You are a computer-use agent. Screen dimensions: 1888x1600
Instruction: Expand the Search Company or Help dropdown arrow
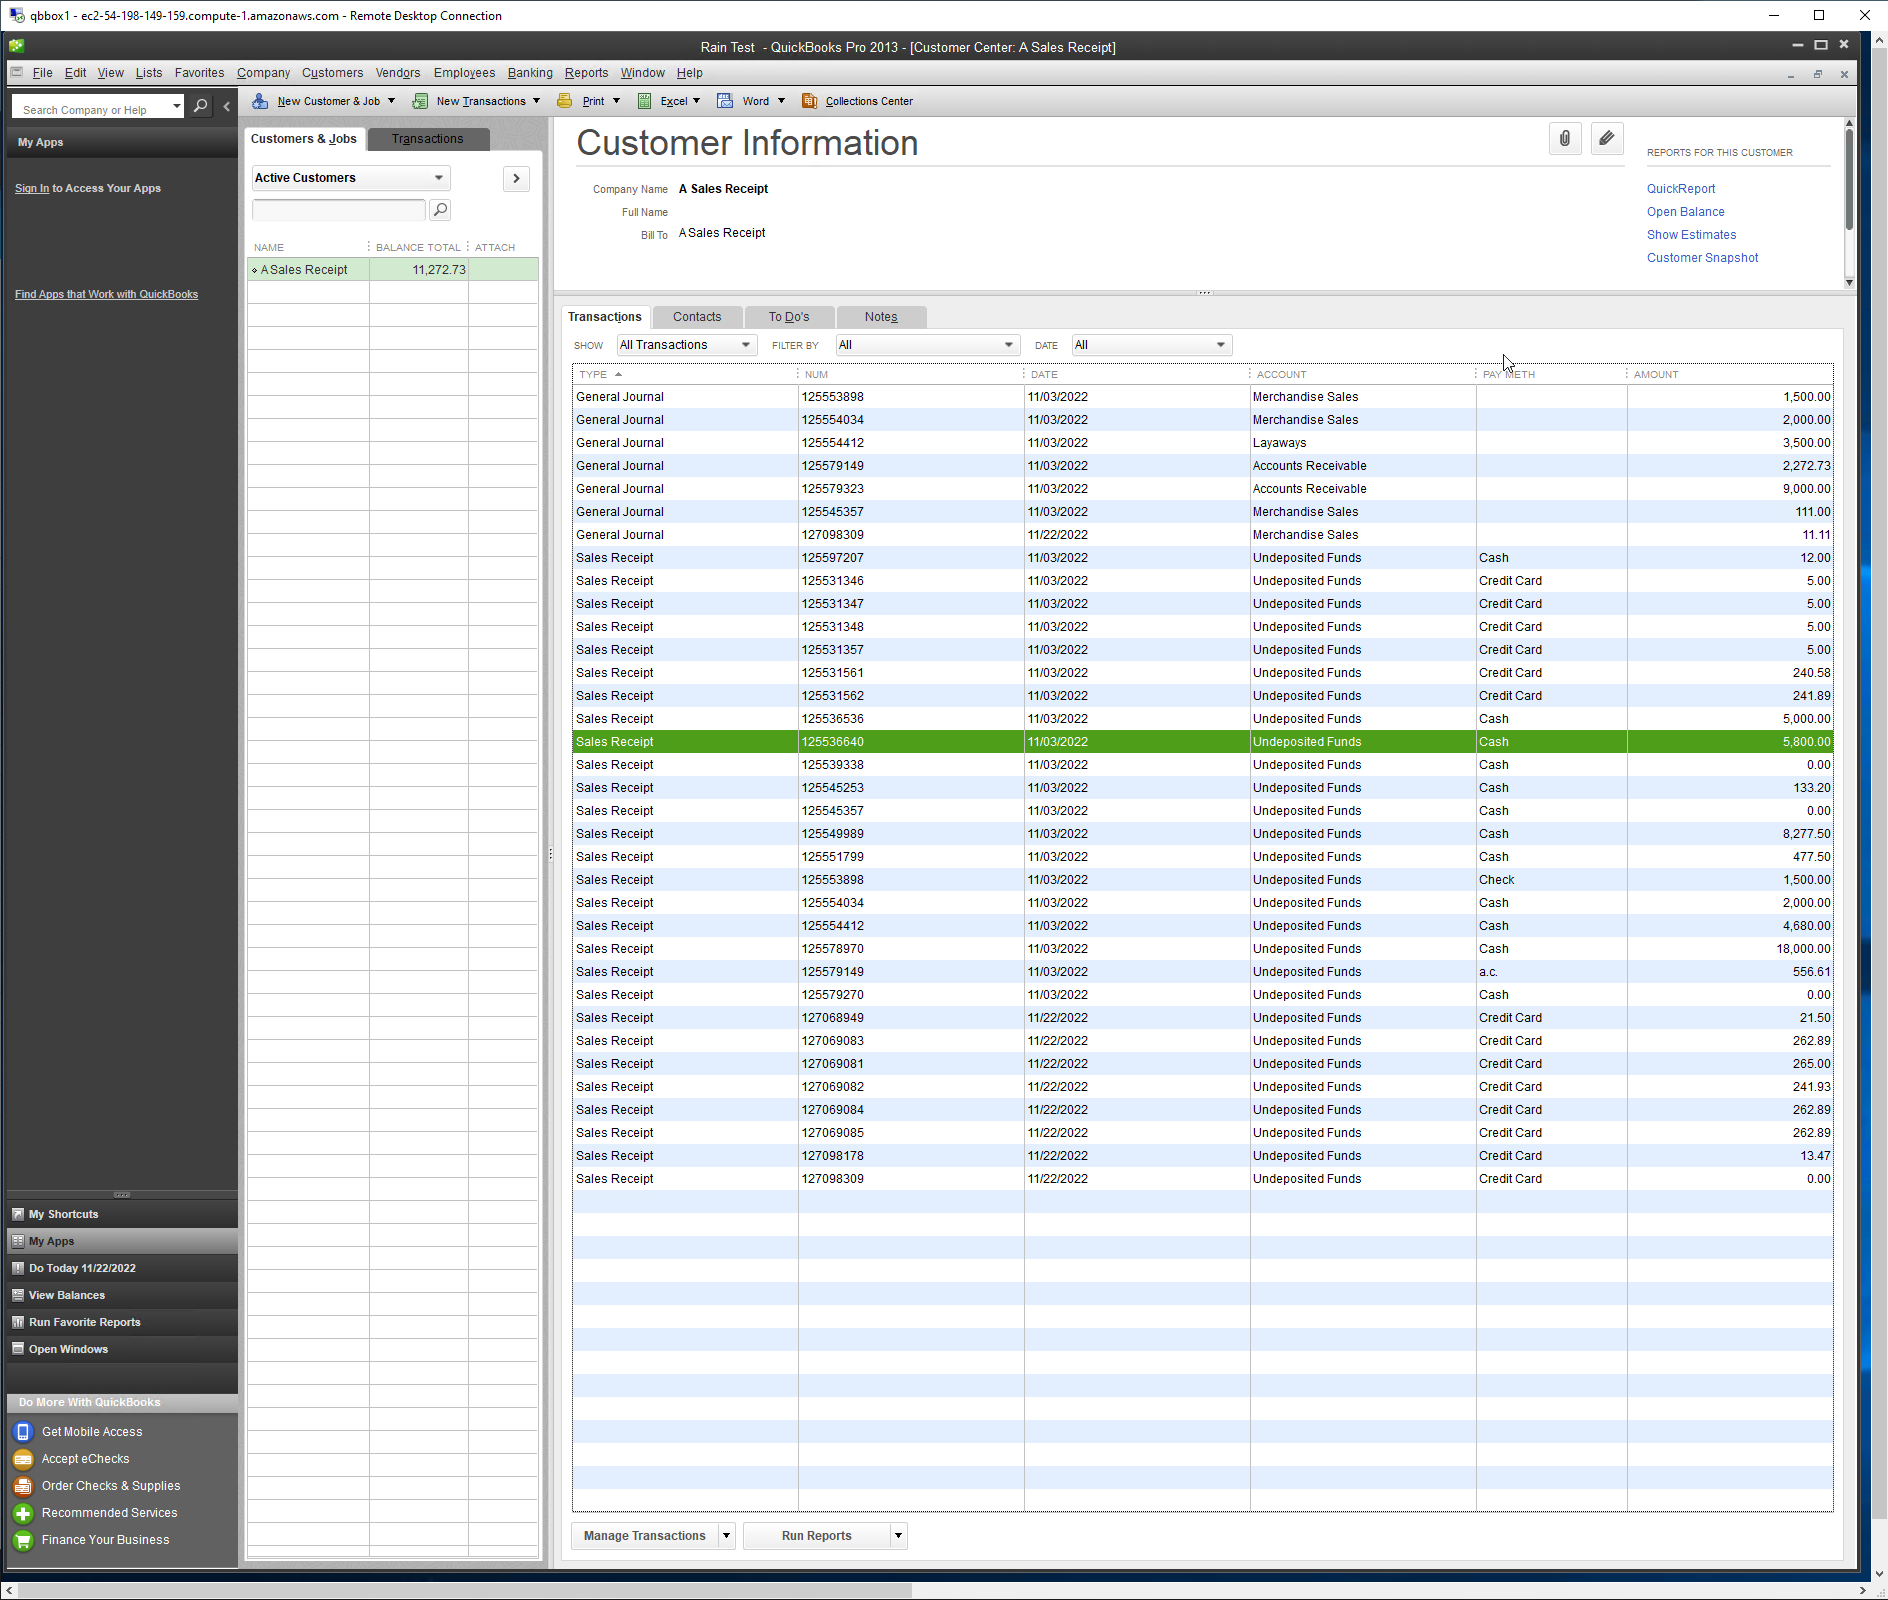[176, 106]
